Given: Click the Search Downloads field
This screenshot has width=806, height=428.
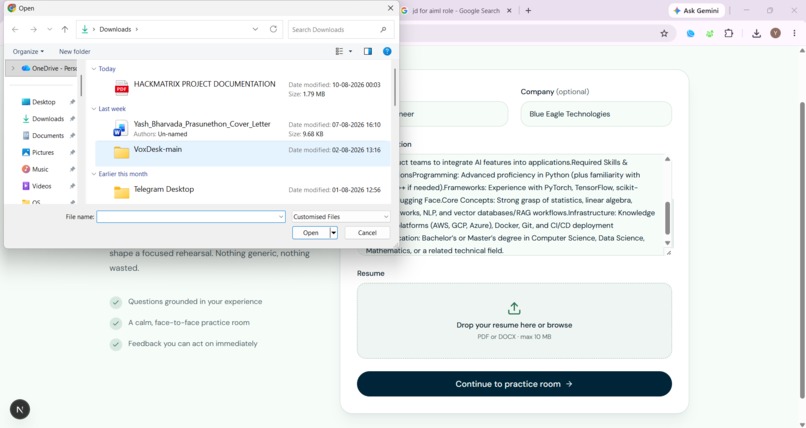Looking at the screenshot, I should [341, 29].
